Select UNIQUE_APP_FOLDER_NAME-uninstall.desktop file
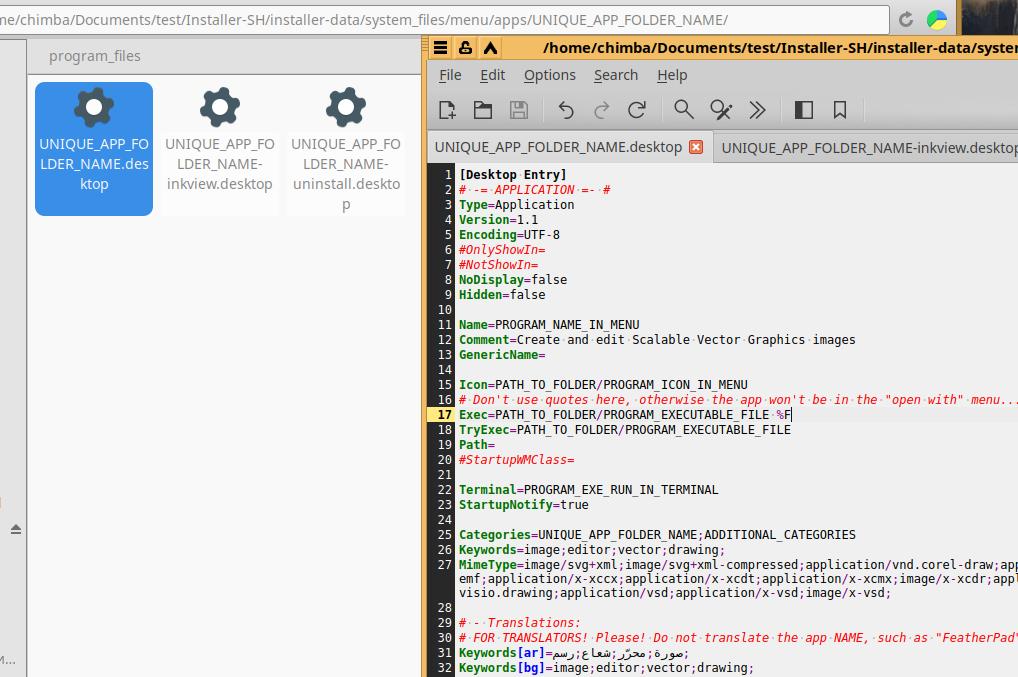This screenshot has width=1018, height=677. click(x=346, y=150)
